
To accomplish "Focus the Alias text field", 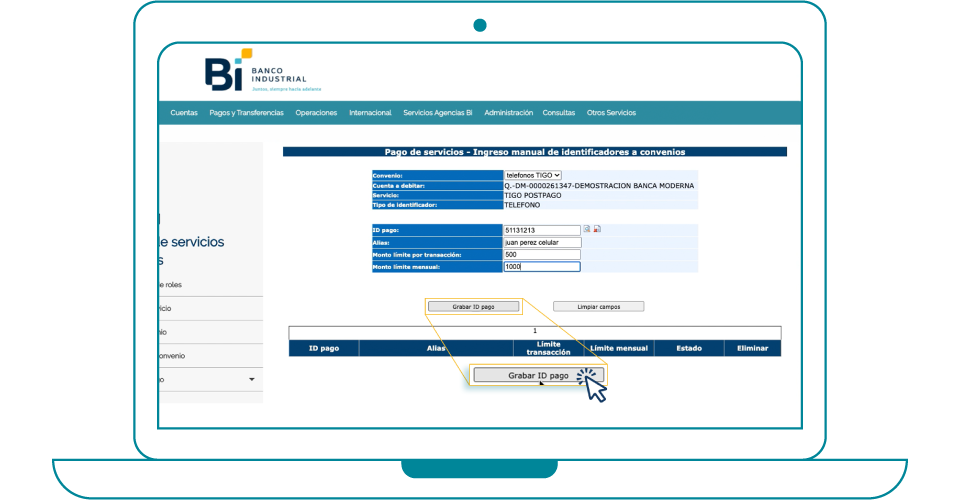I will [x=542, y=242].
